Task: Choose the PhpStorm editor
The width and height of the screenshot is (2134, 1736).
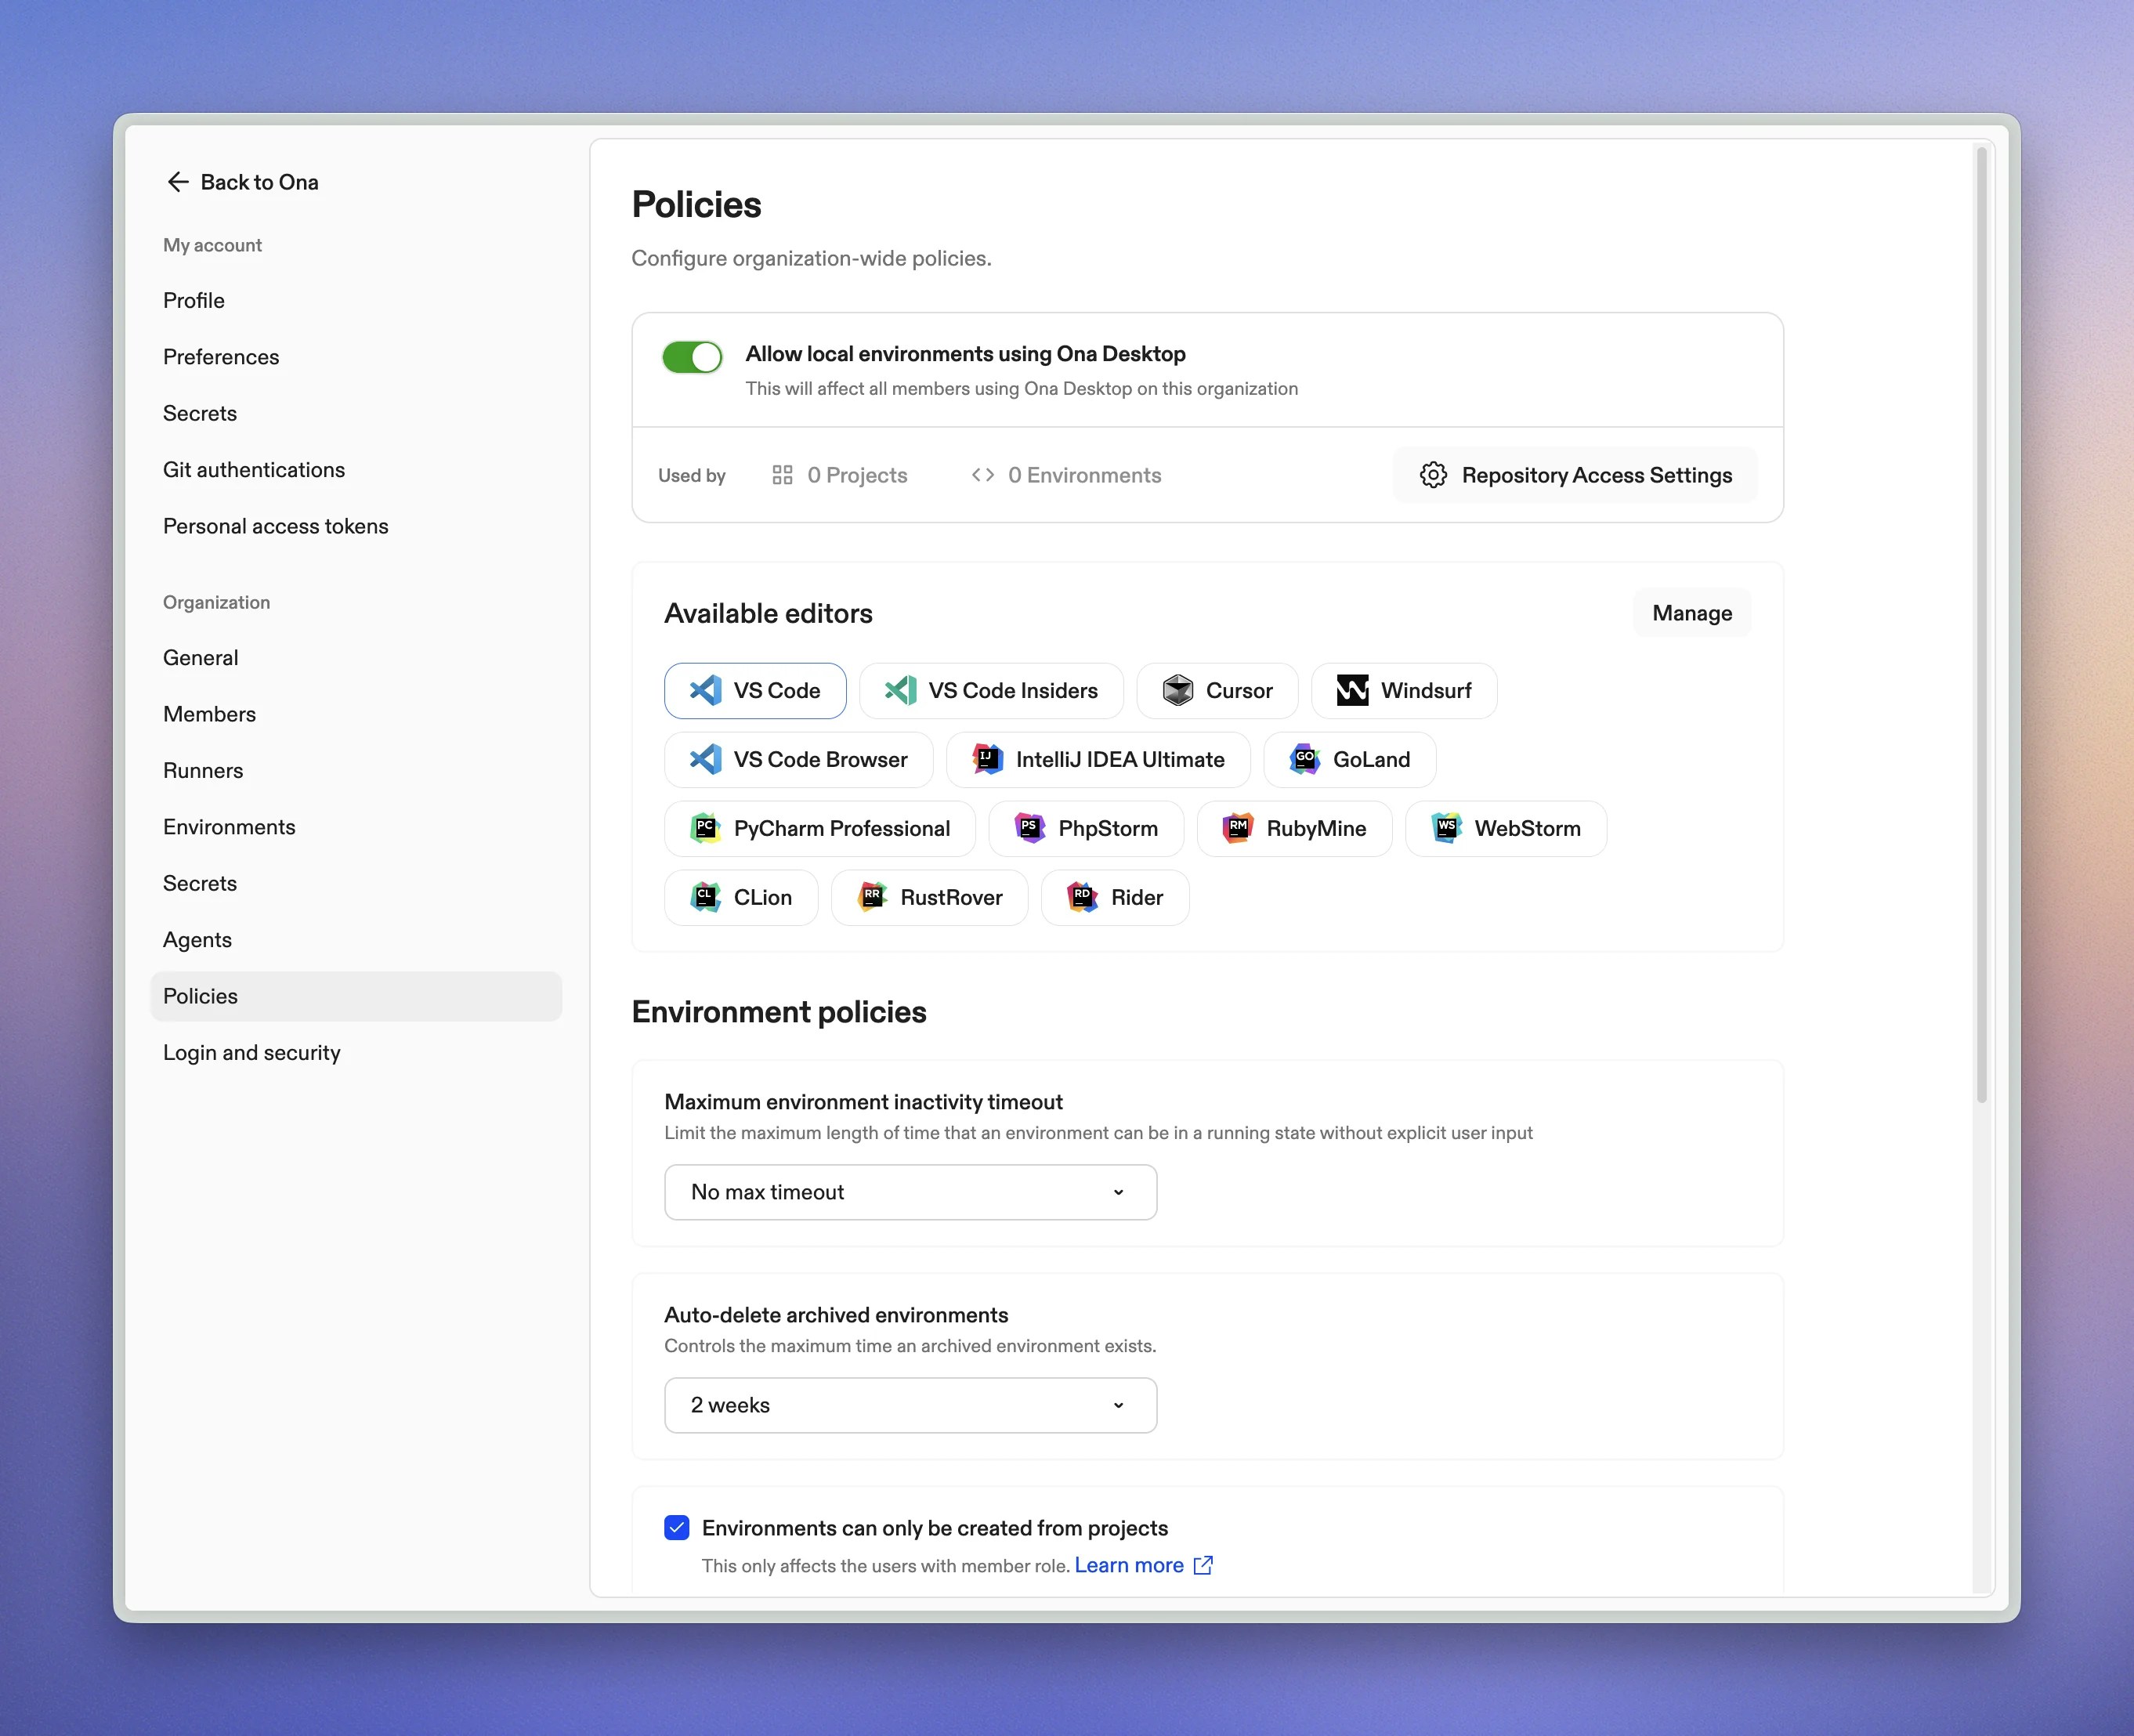Action: tap(1086, 828)
